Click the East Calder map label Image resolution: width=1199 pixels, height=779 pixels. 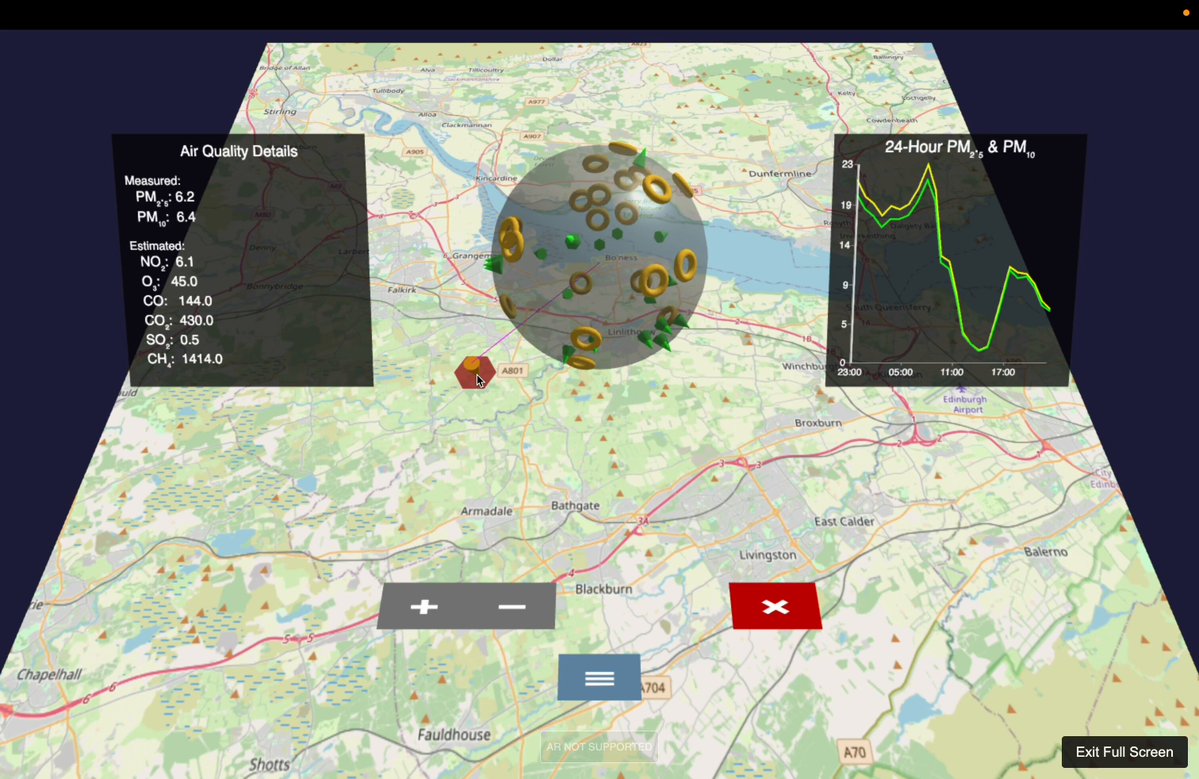click(x=844, y=521)
